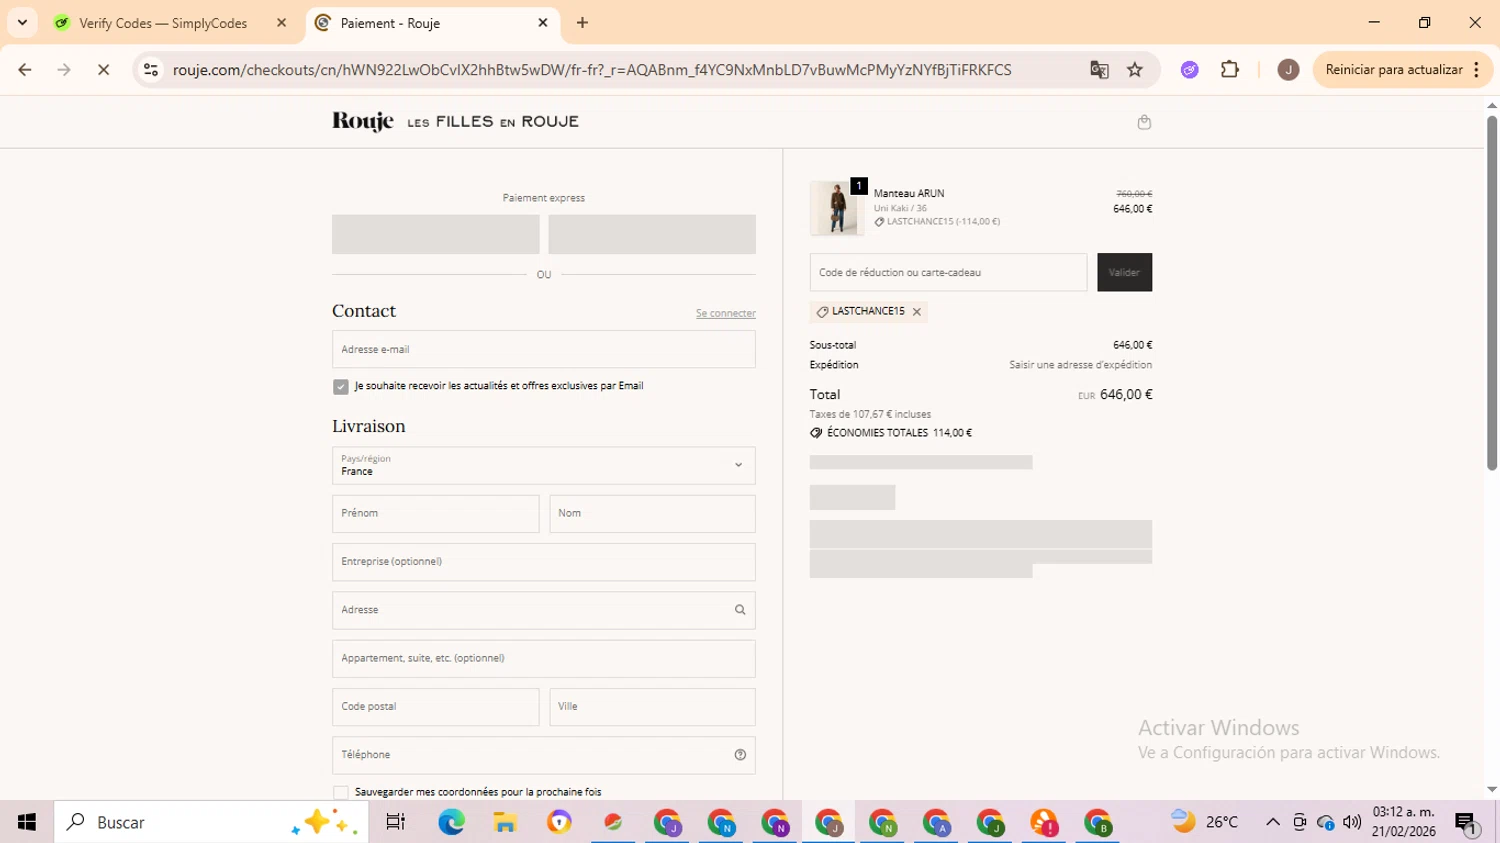Click the Adresse input field

point(544,610)
